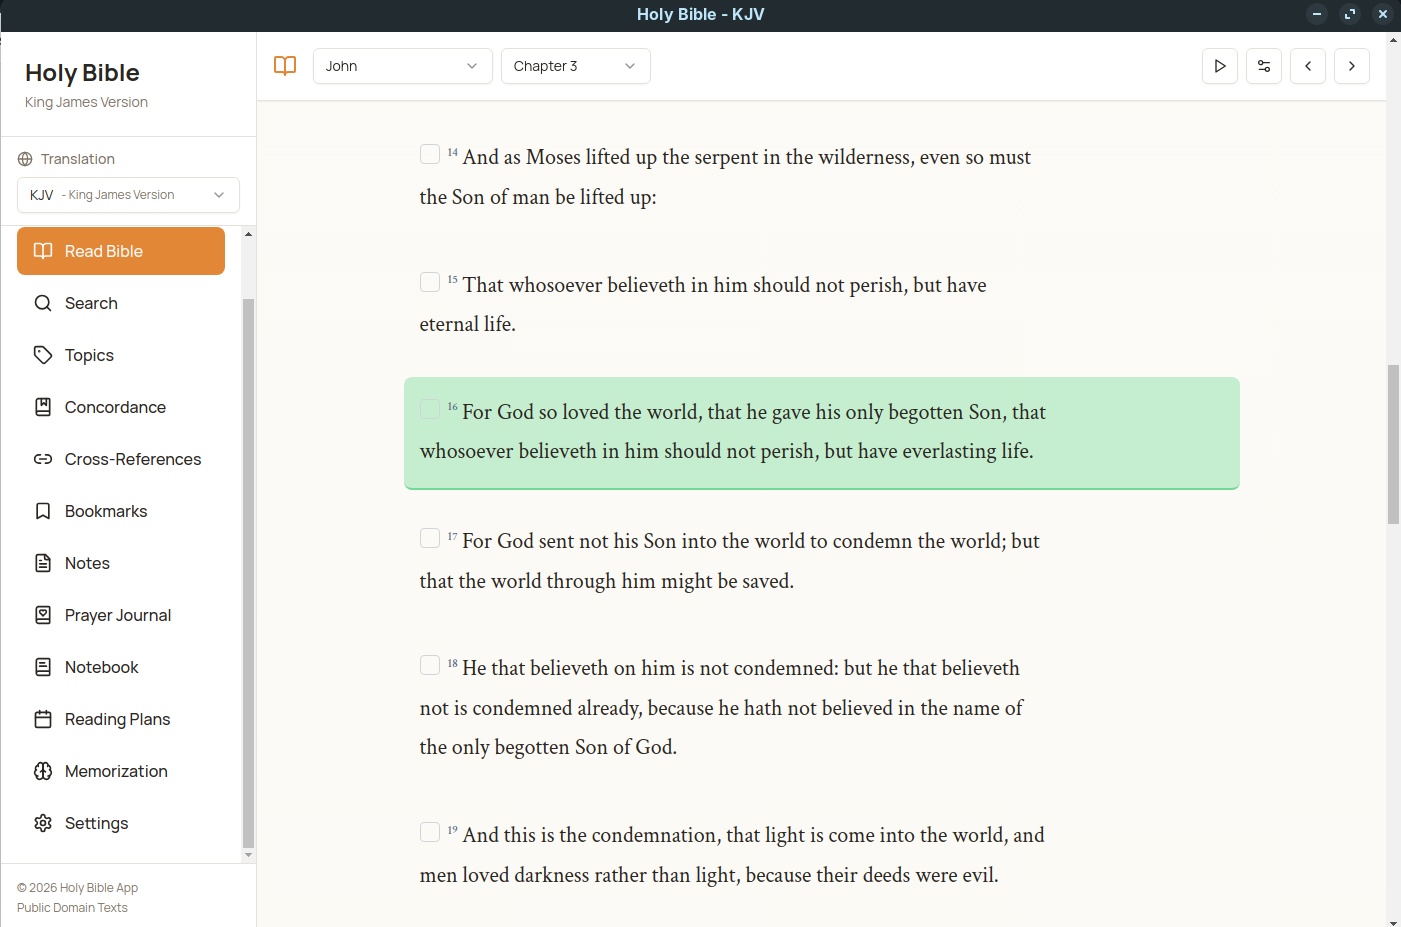Tick the checkbox for verse 17

430,538
